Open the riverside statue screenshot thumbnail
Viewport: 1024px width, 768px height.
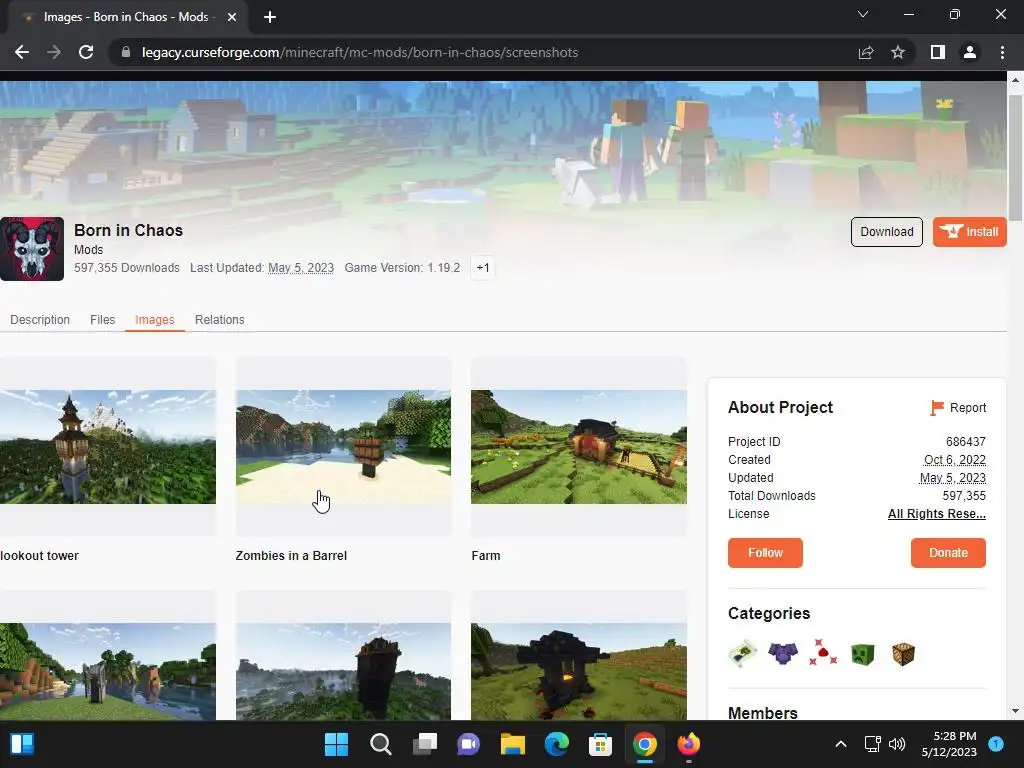pos(108,671)
